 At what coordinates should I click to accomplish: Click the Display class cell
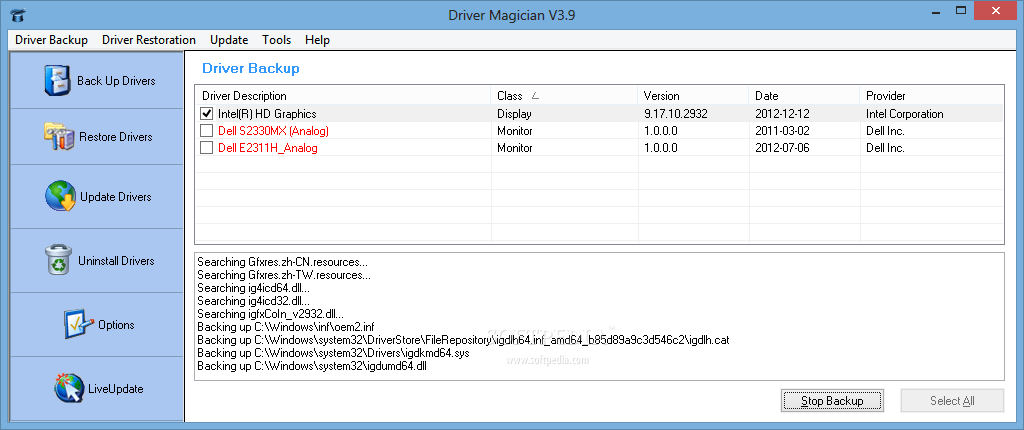[514, 114]
